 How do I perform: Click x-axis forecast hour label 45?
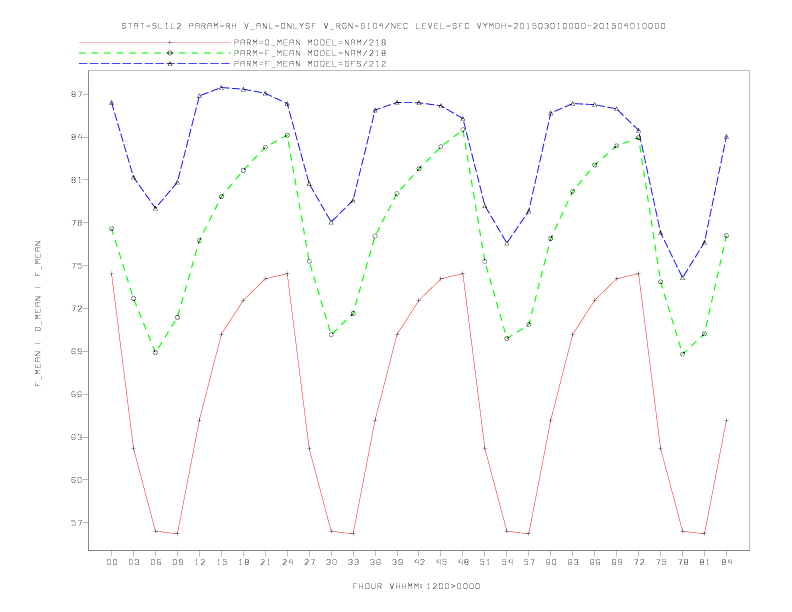click(x=441, y=562)
